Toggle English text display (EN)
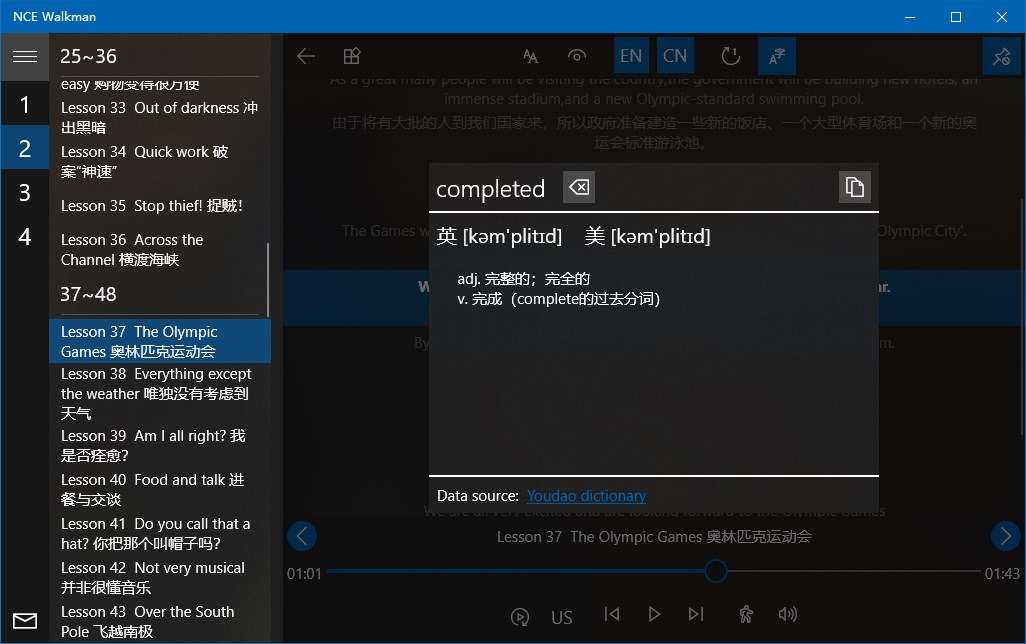This screenshot has height=644, width=1026. (x=631, y=56)
